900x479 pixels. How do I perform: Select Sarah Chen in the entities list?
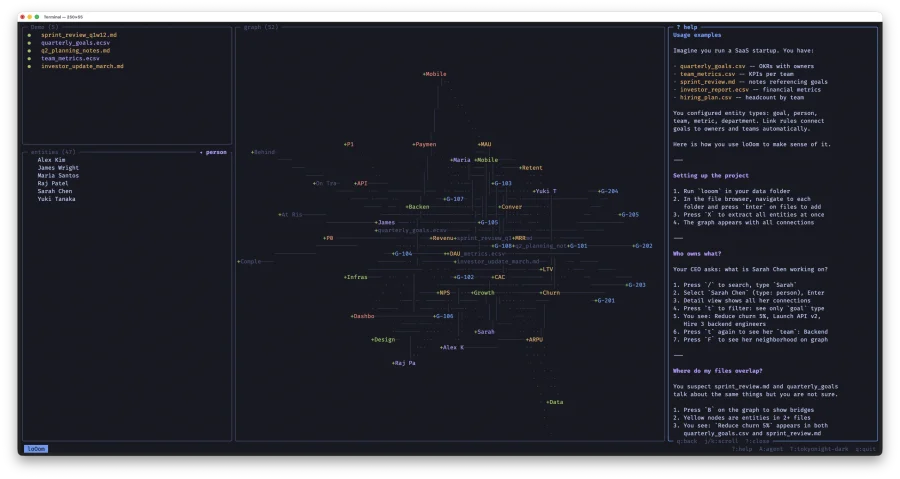pyautogui.click(x=56, y=191)
